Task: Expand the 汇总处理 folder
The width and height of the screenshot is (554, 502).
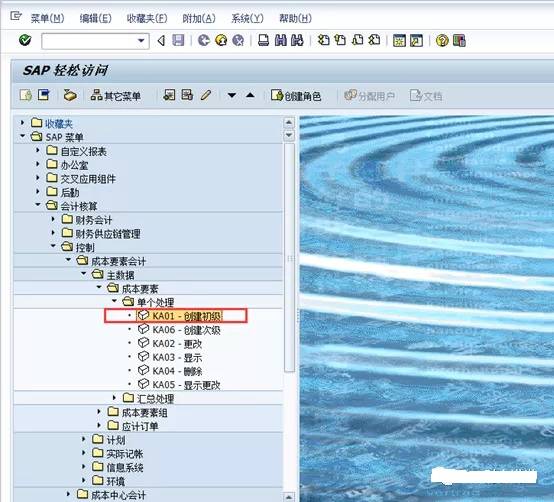Action: (x=114, y=398)
